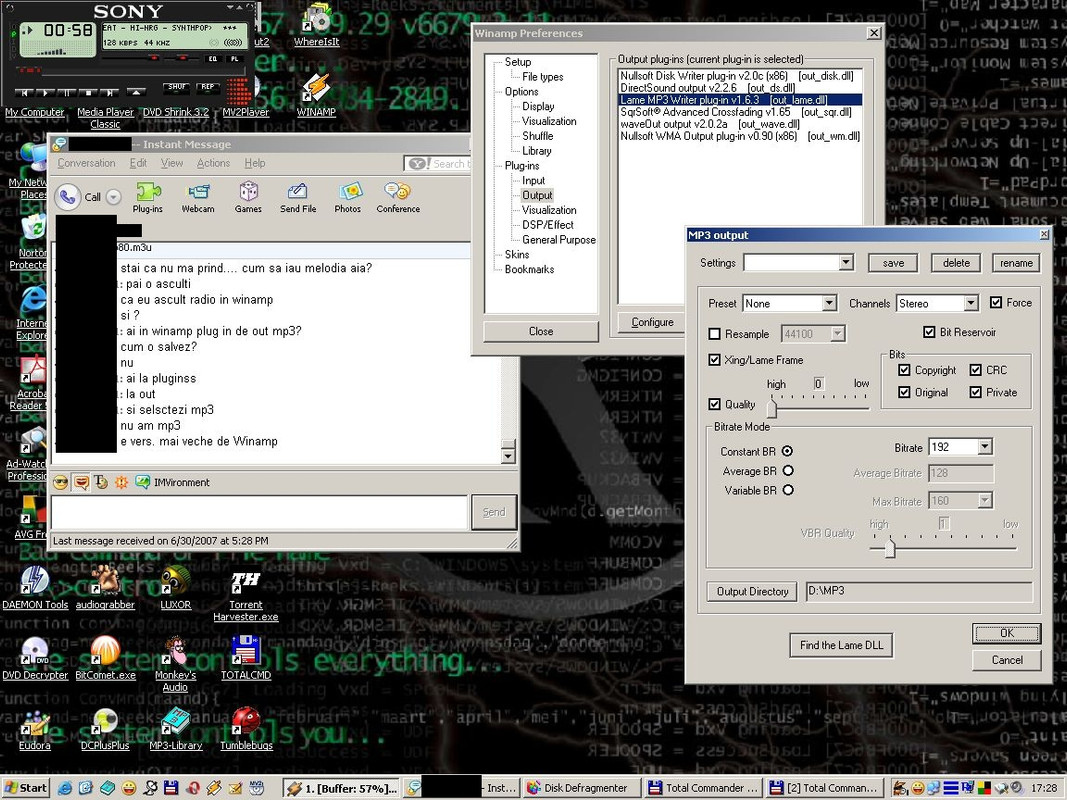Image resolution: width=1067 pixels, height=800 pixels.
Task: Open the smiley emoticon picker
Action: click(61, 482)
